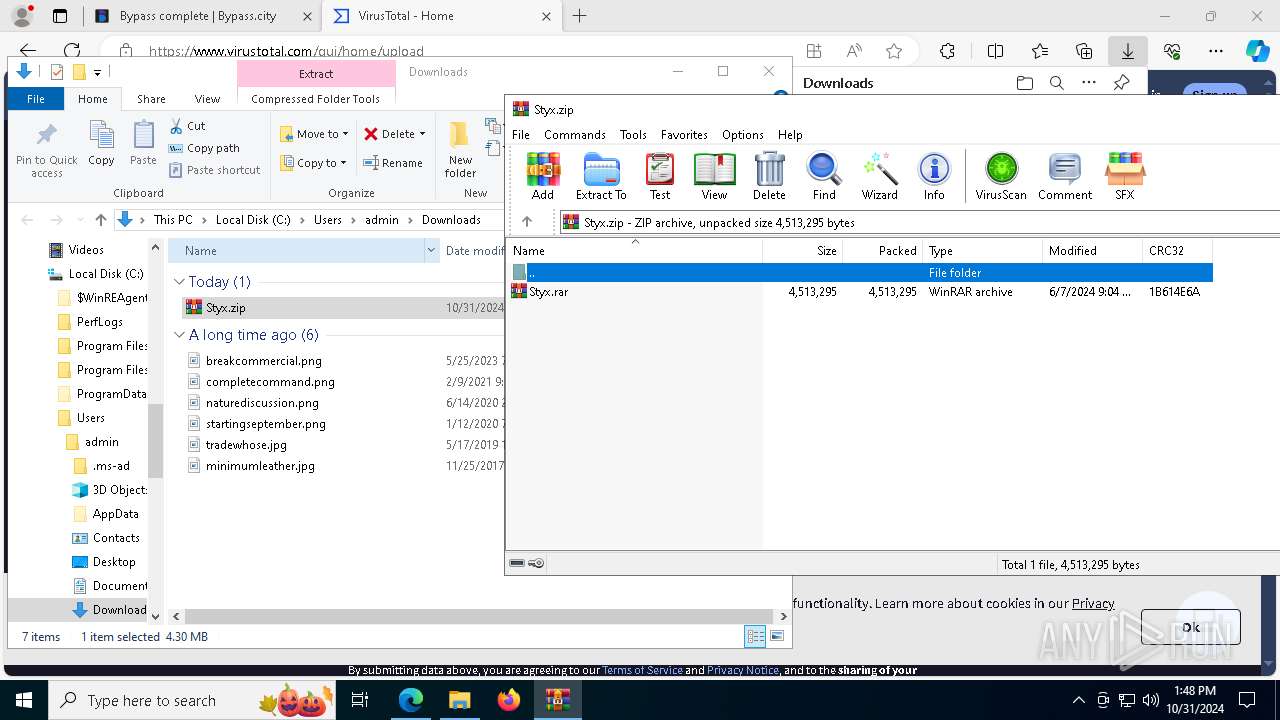Pin the Edge Downloads panel

(x=1121, y=83)
